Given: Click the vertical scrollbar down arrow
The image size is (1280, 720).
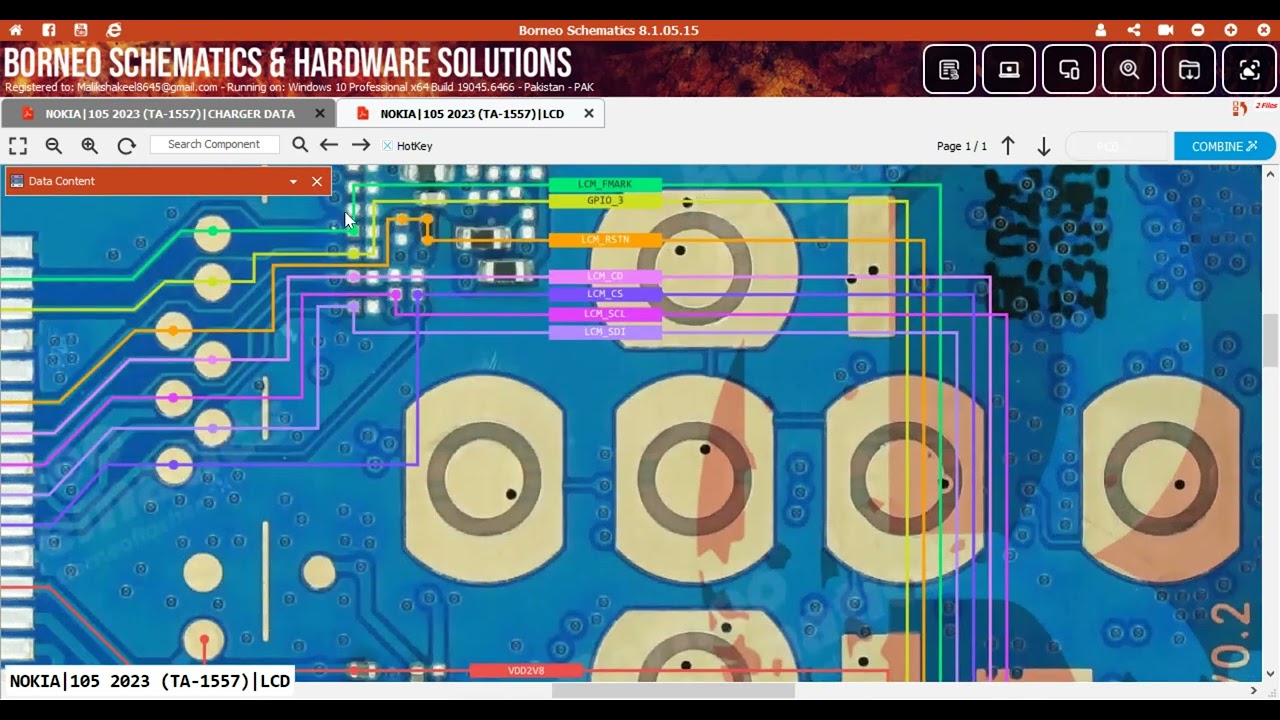Looking at the screenshot, I should pos(1271,674).
